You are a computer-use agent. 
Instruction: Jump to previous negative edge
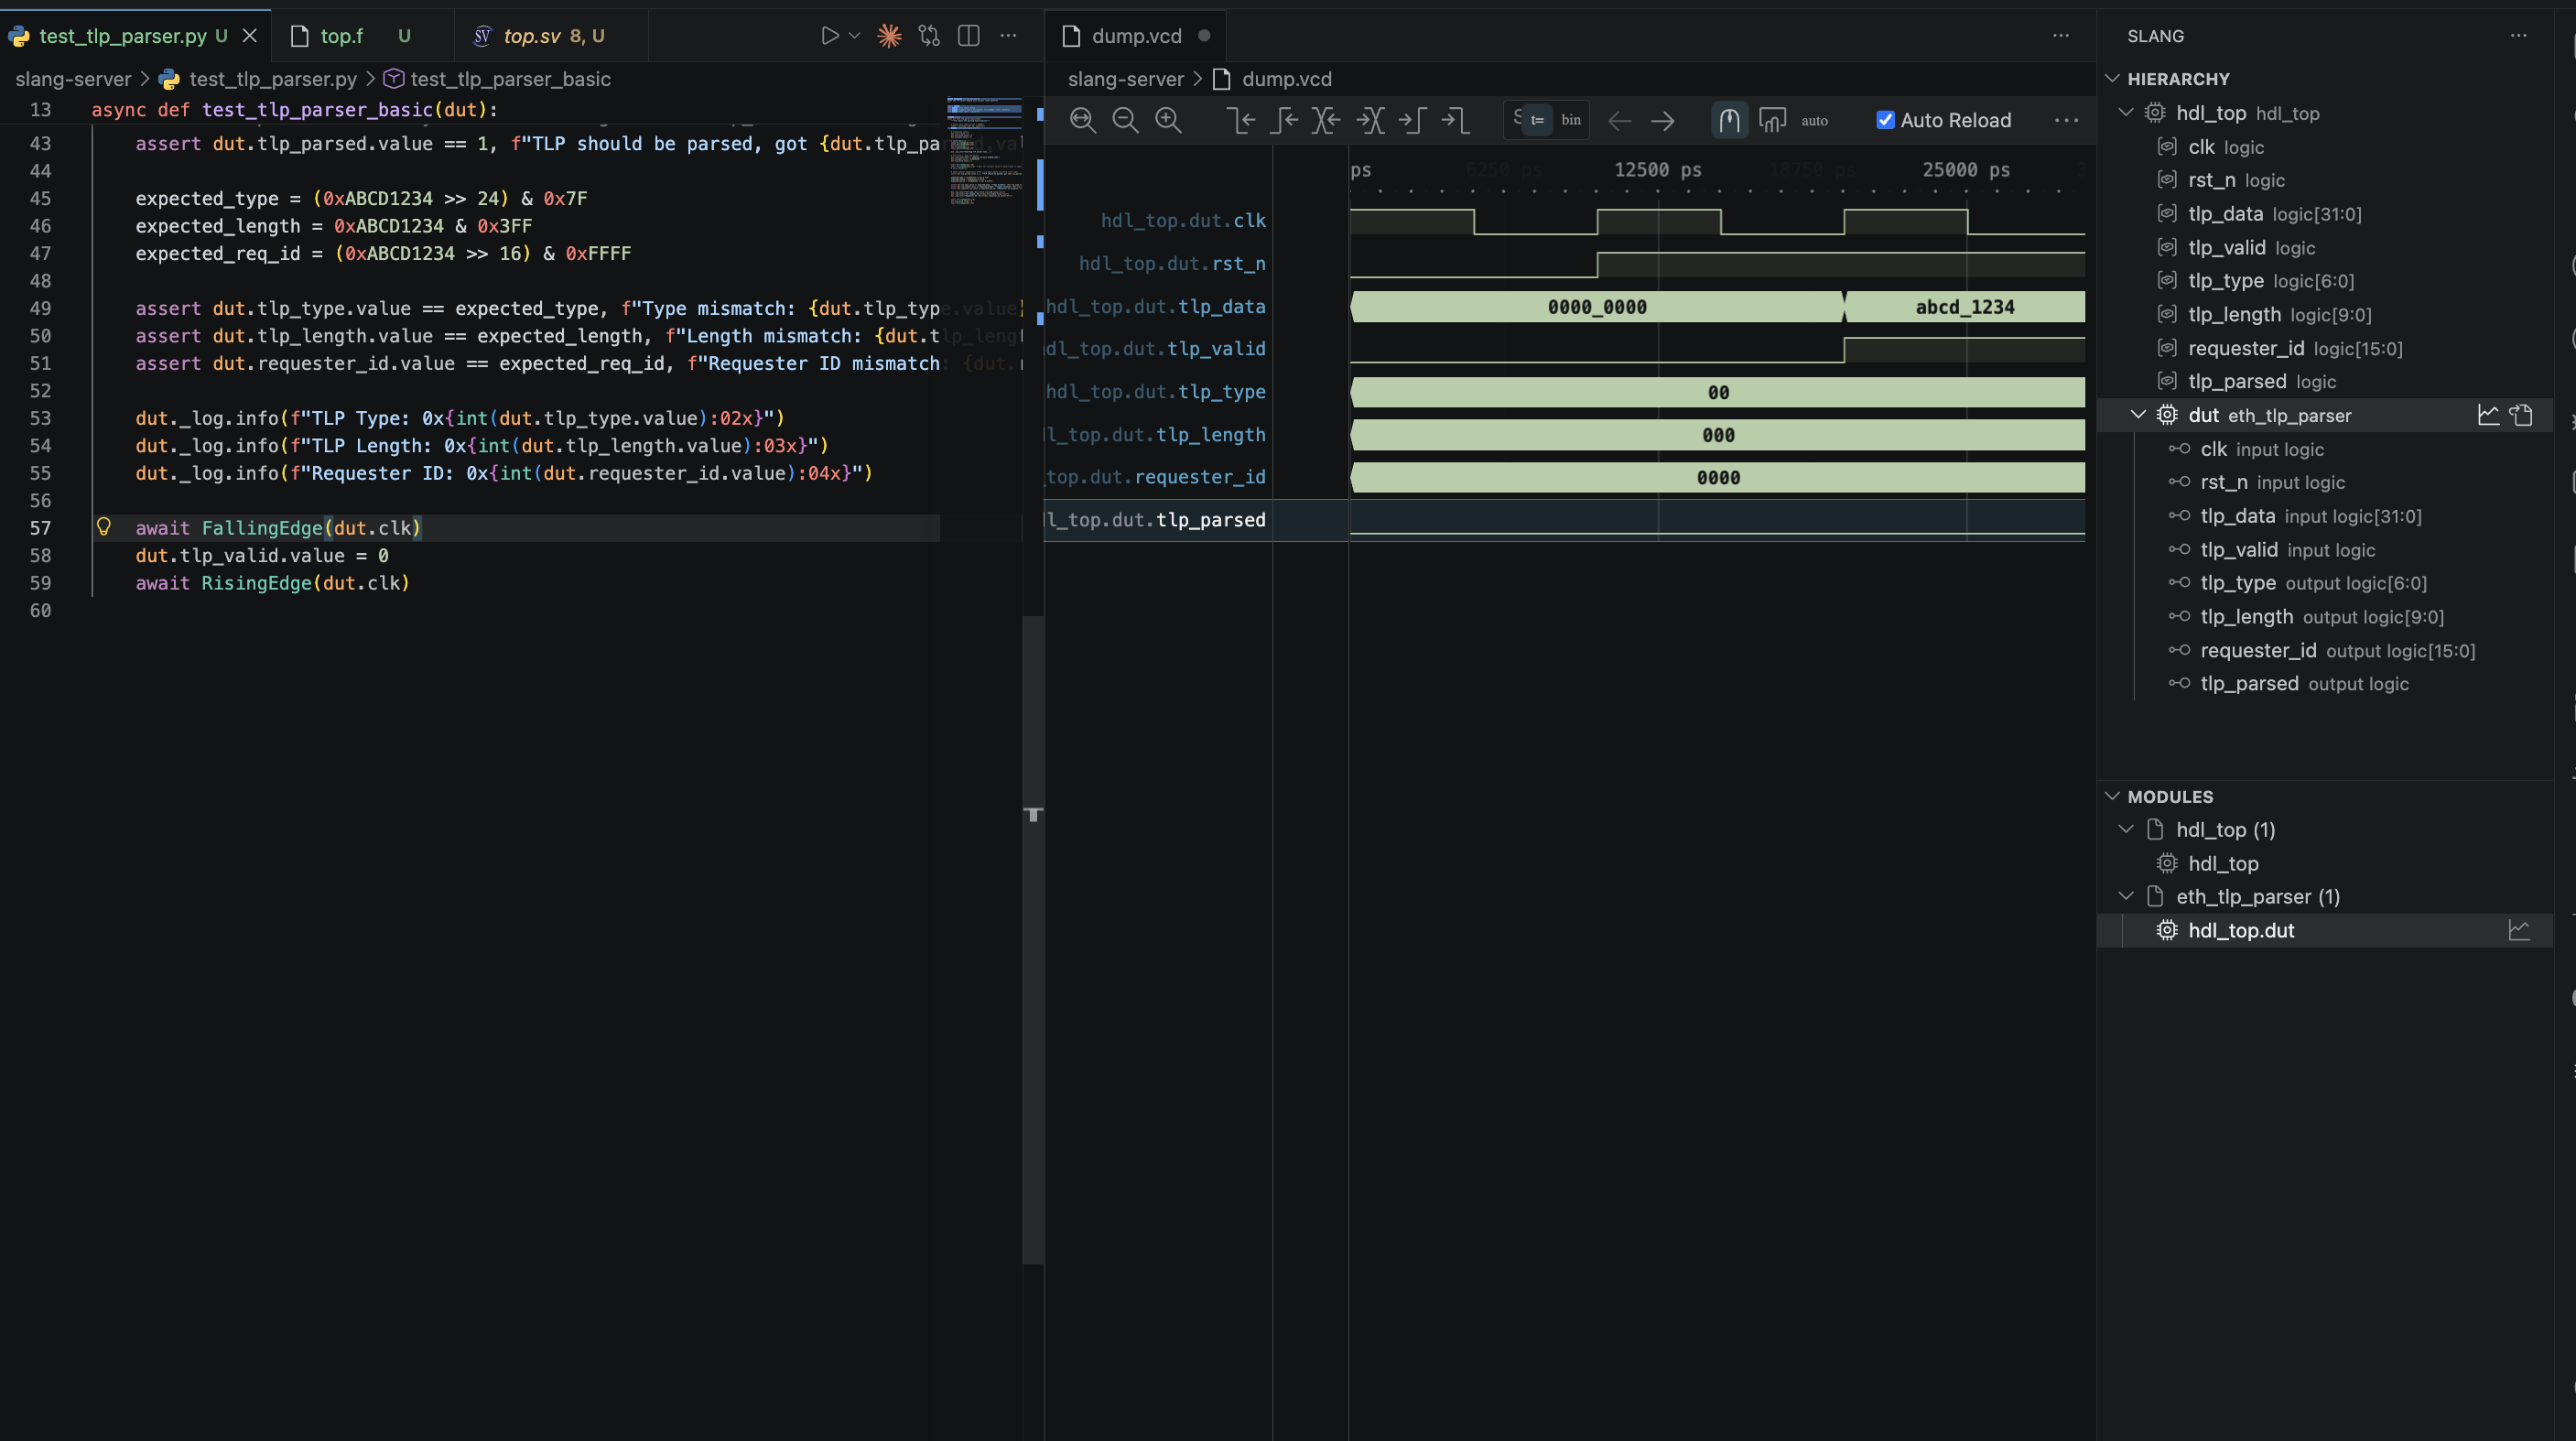(1241, 120)
